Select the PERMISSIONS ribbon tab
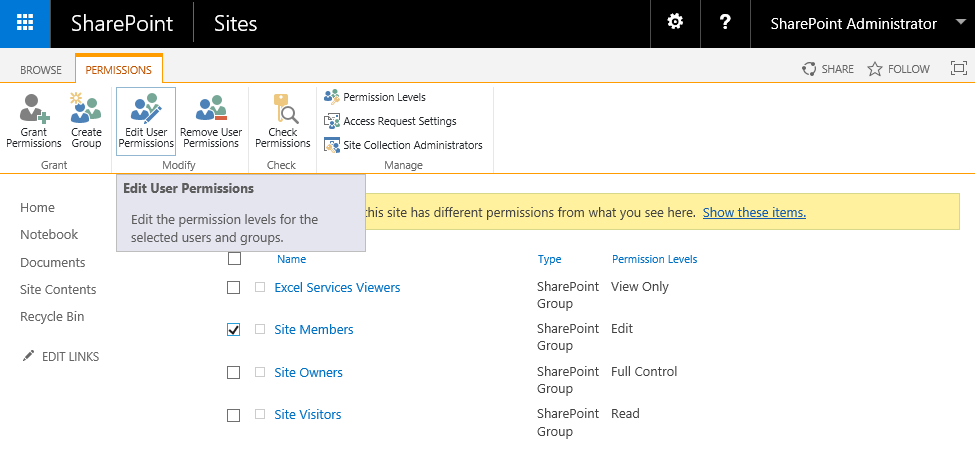Screen dimensions: 975x450 pos(119,70)
